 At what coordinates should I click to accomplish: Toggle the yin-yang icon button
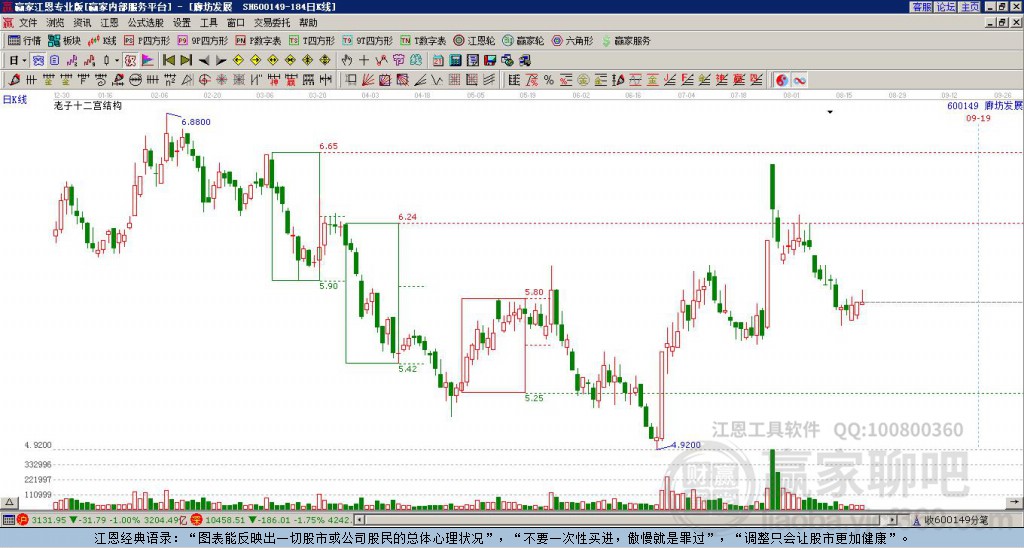[x=782, y=80]
